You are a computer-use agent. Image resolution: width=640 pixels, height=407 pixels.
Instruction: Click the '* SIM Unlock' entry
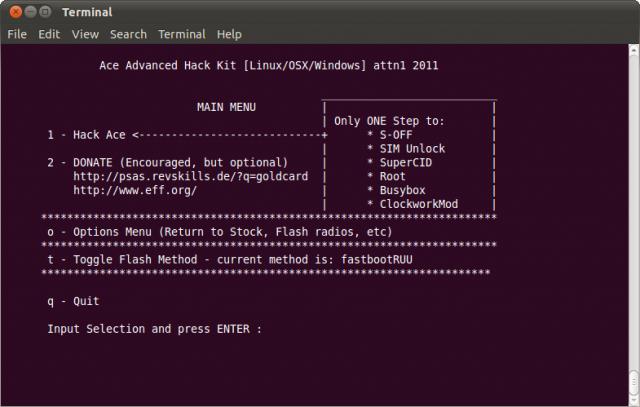(406, 149)
